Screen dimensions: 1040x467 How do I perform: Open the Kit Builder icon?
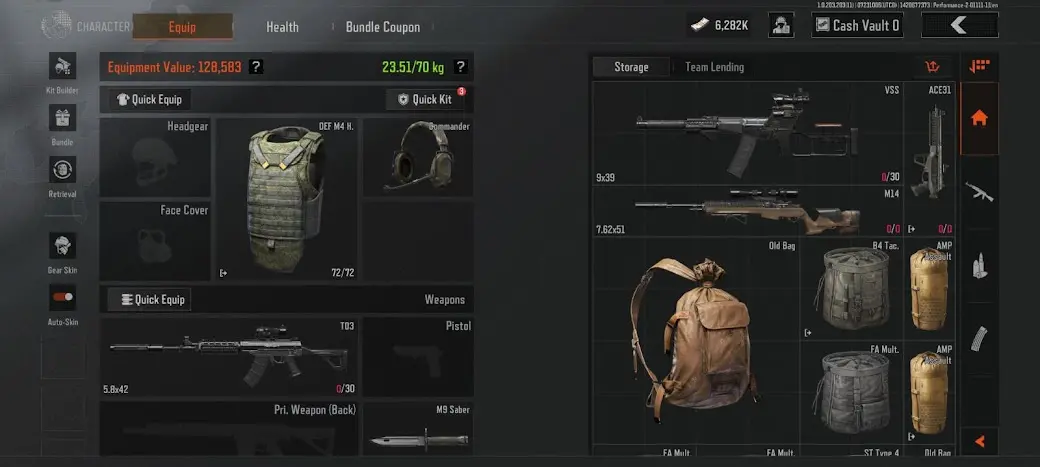[62, 66]
